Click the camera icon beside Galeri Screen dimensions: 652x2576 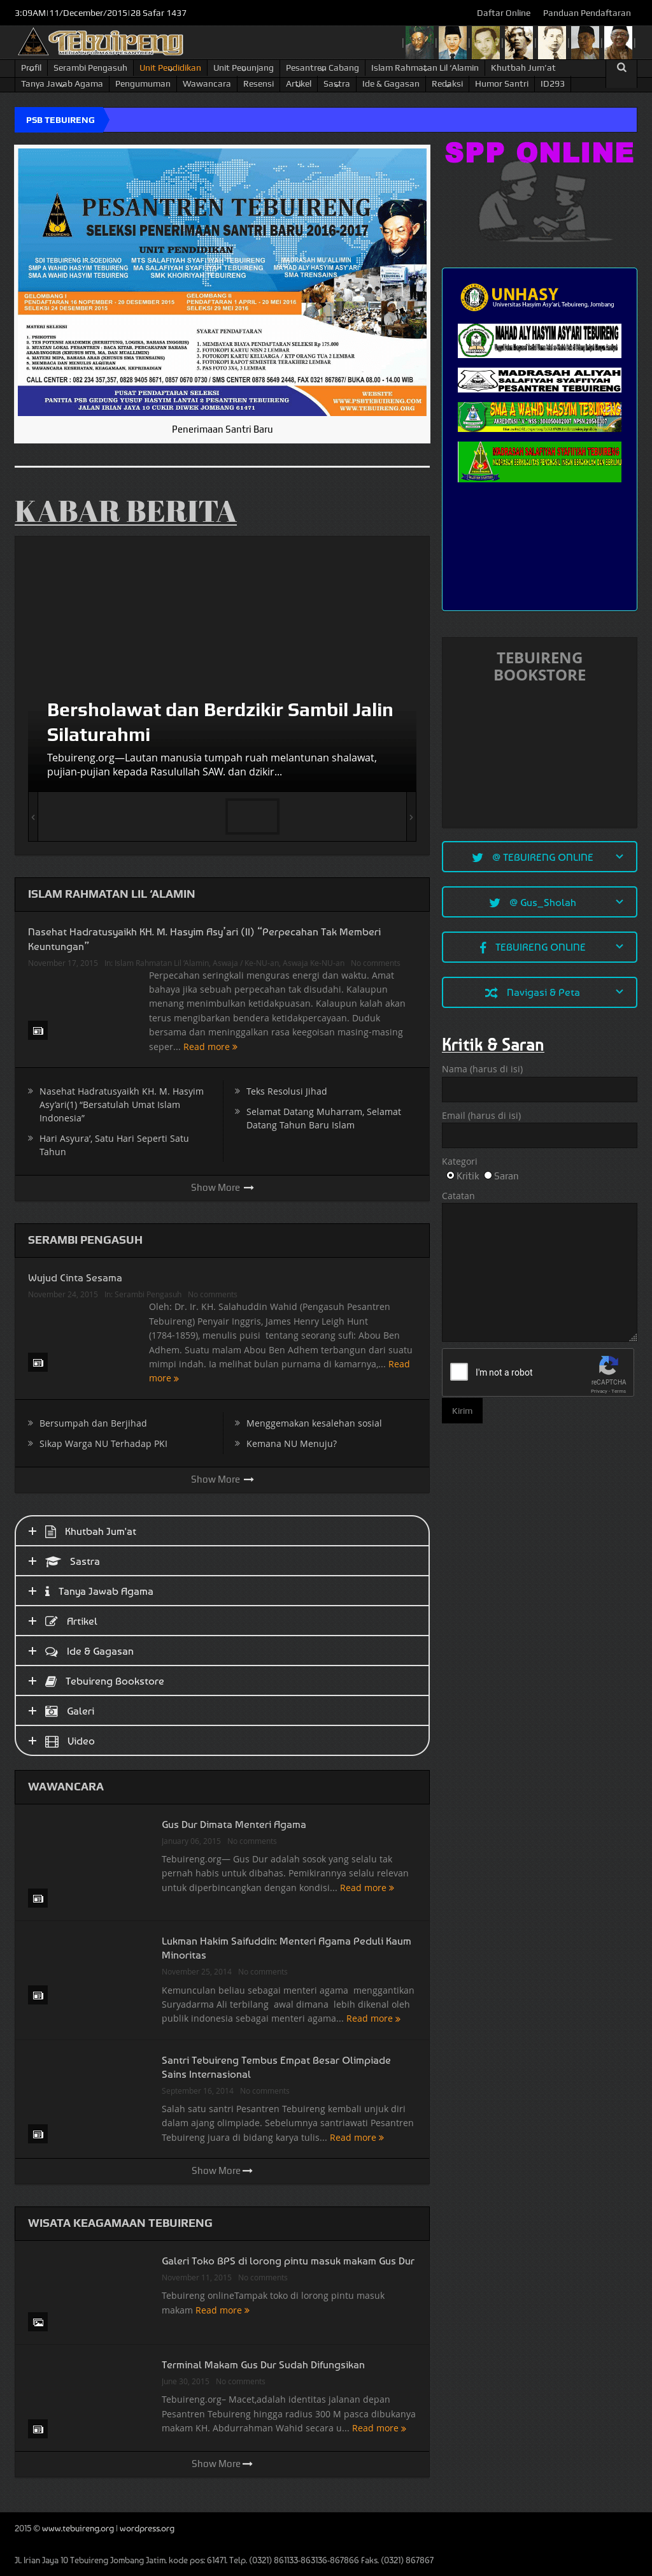click(52, 1711)
